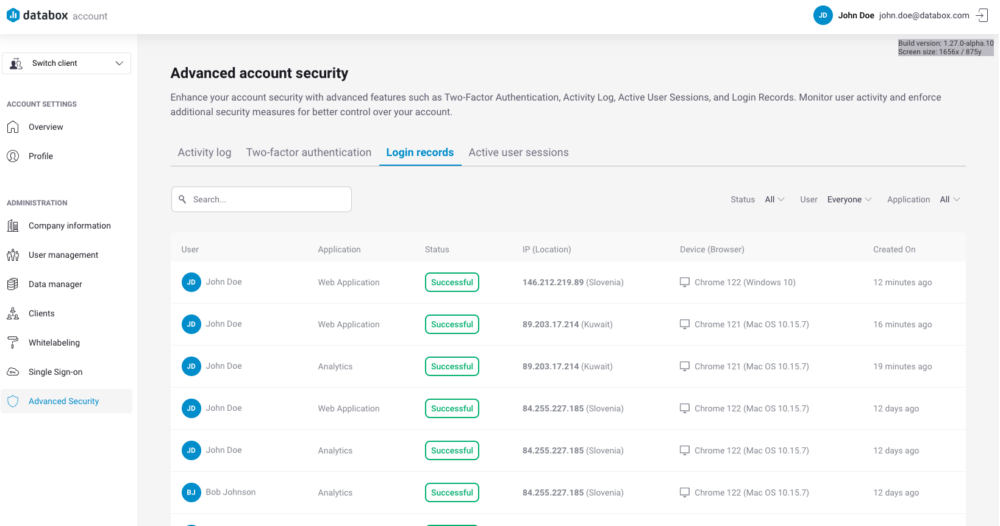Viewport: 1000px width, 526px height.
Task: Open the User Everyone filter dropdown
Action: 849,200
